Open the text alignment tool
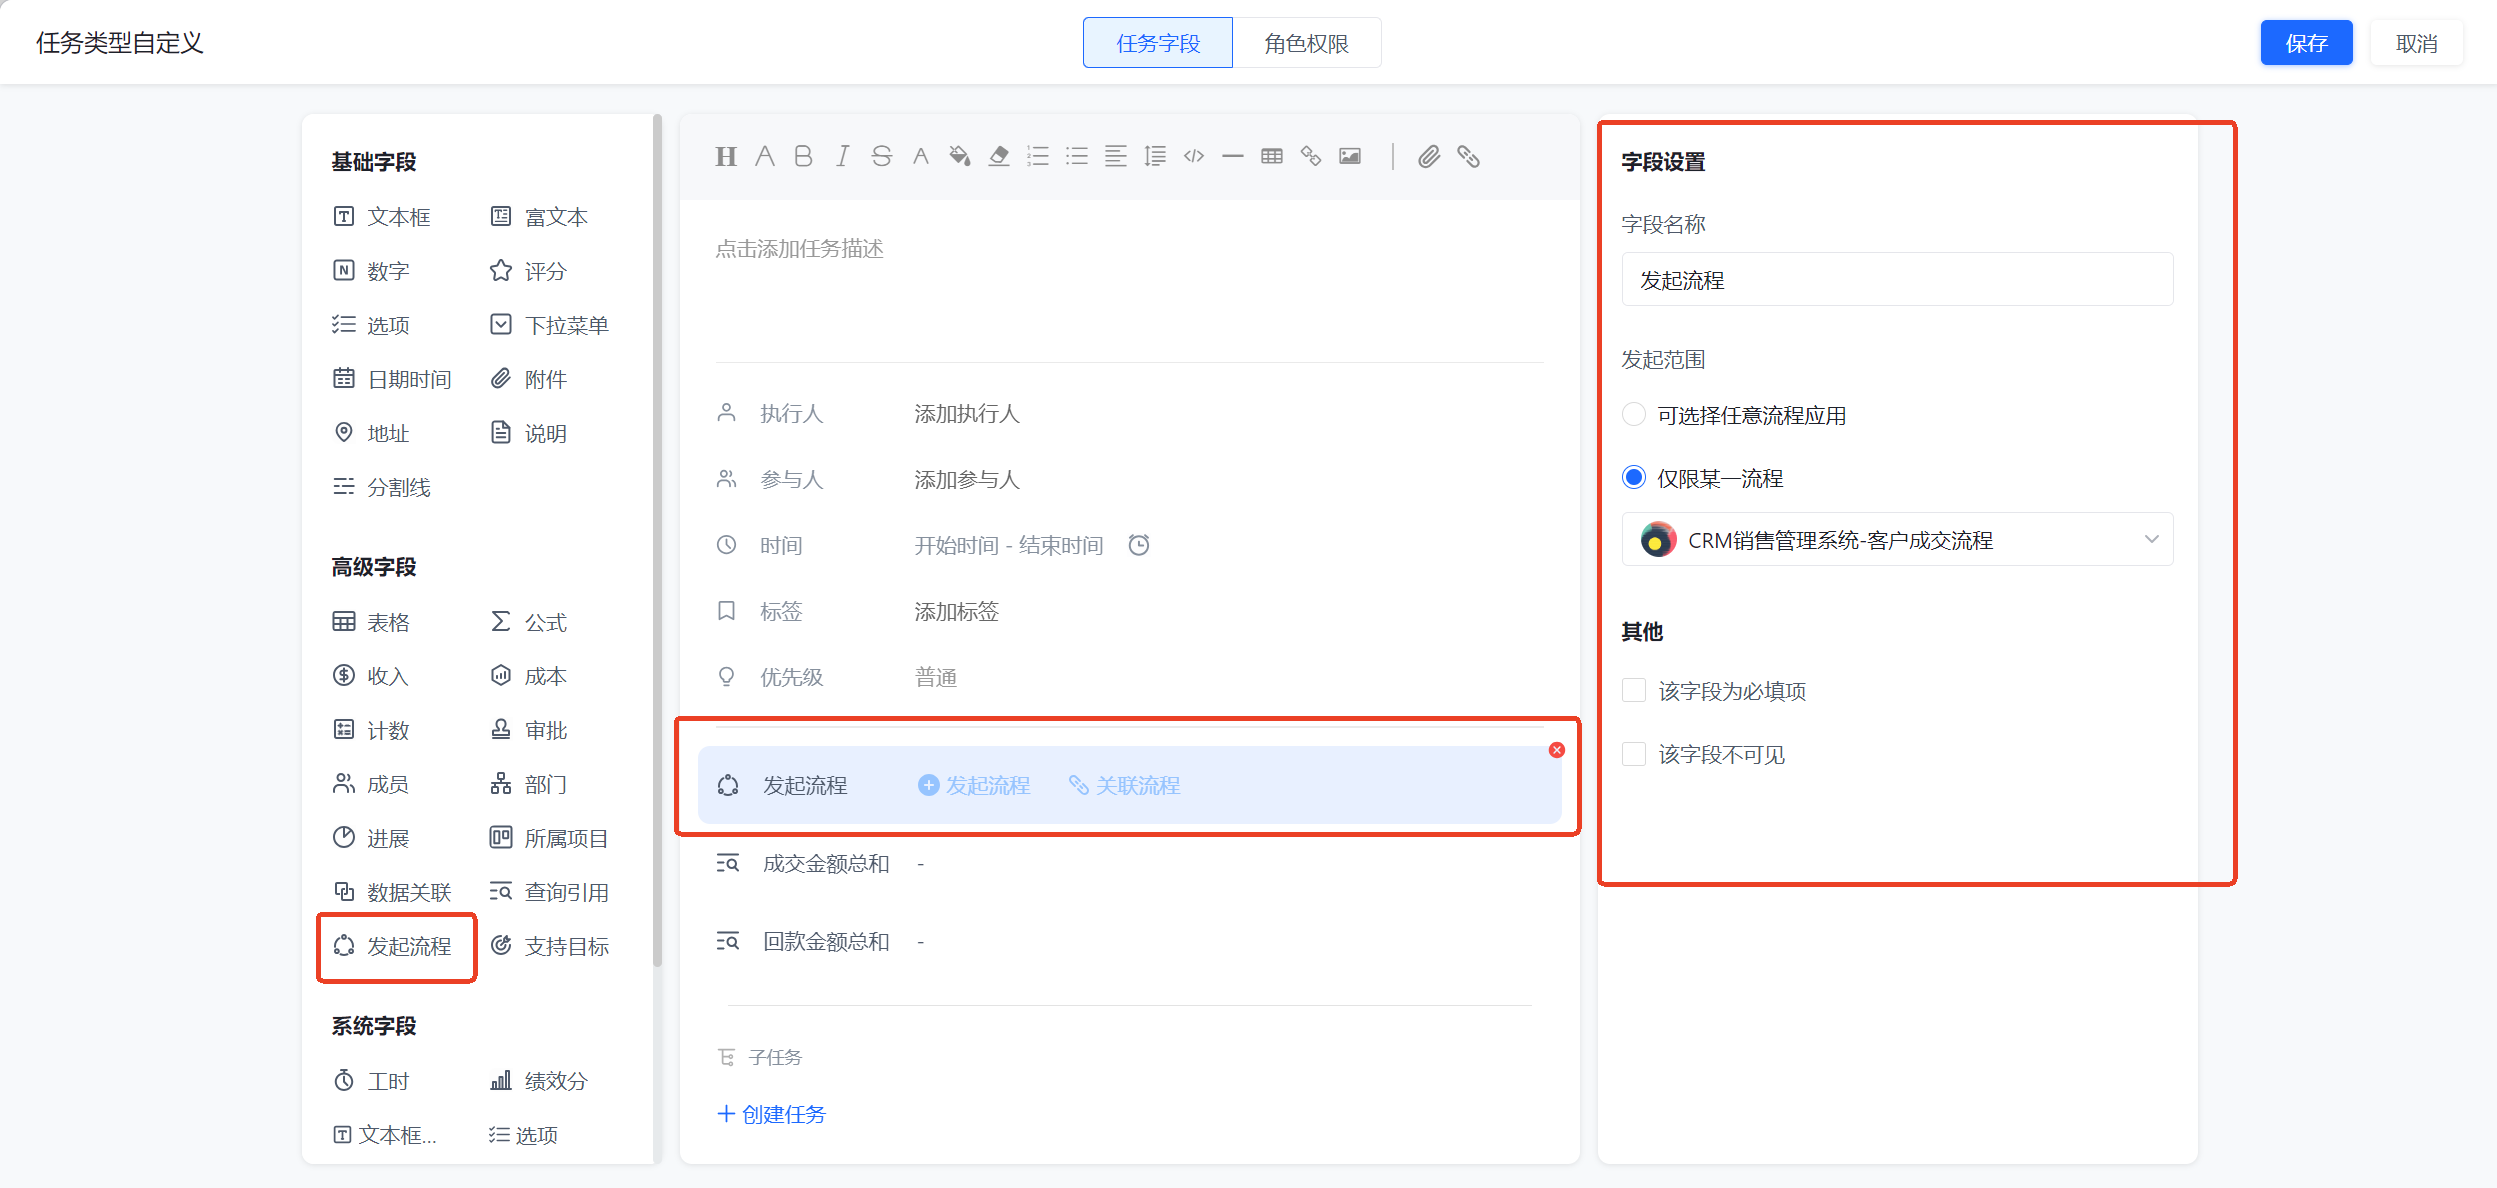 tap(1116, 156)
